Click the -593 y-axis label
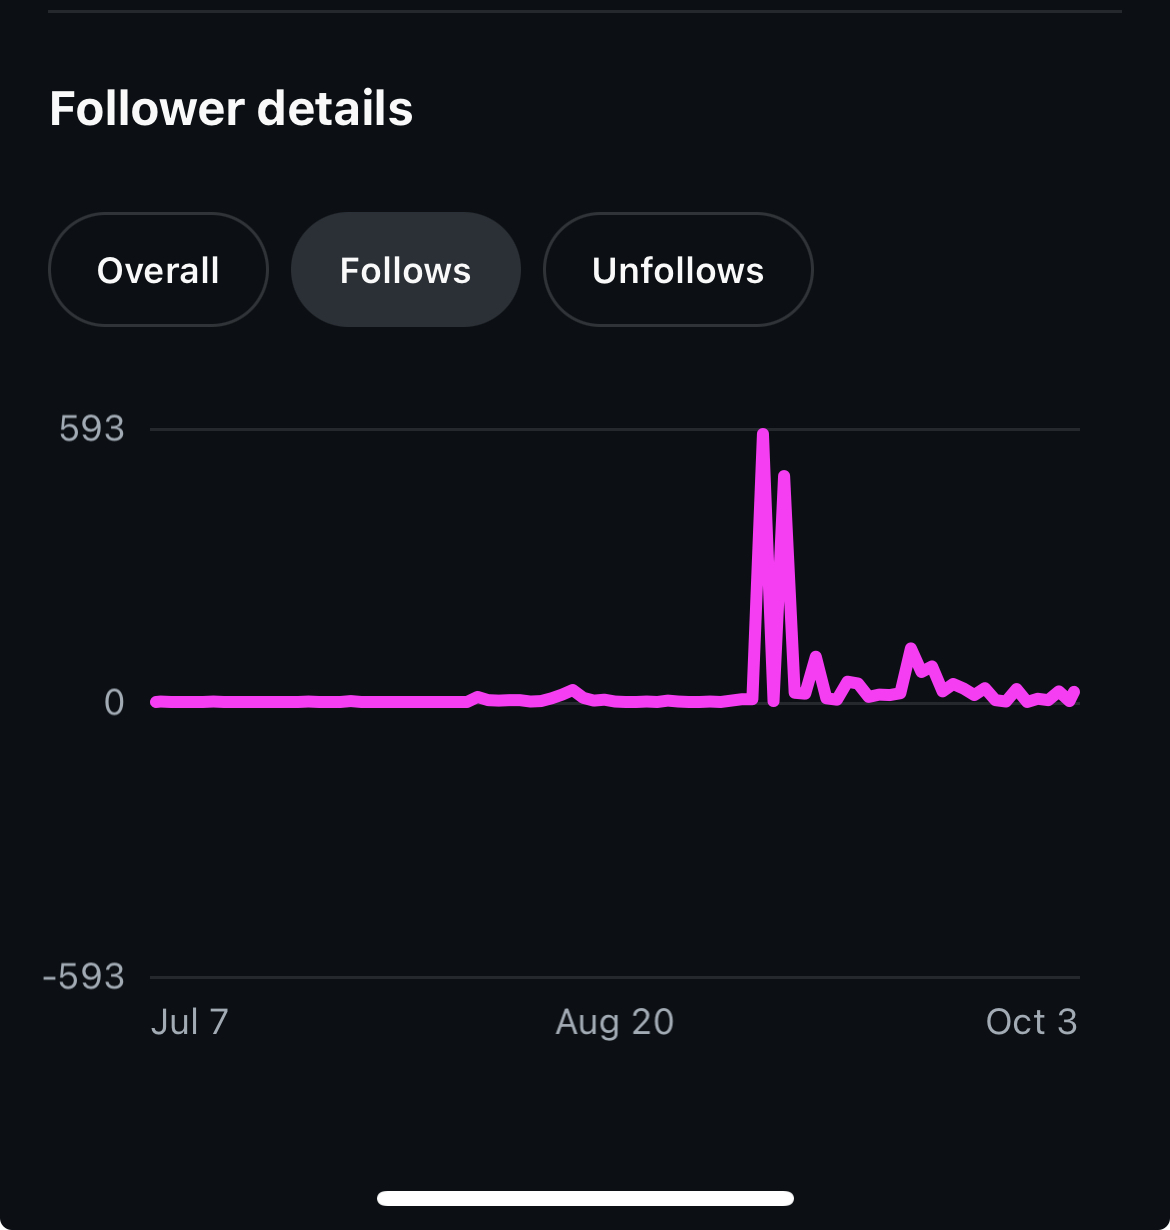 click(x=84, y=976)
